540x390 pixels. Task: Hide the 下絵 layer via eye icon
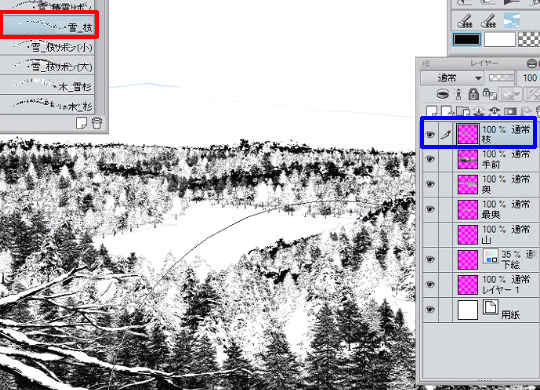pyautogui.click(x=430, y=259)
